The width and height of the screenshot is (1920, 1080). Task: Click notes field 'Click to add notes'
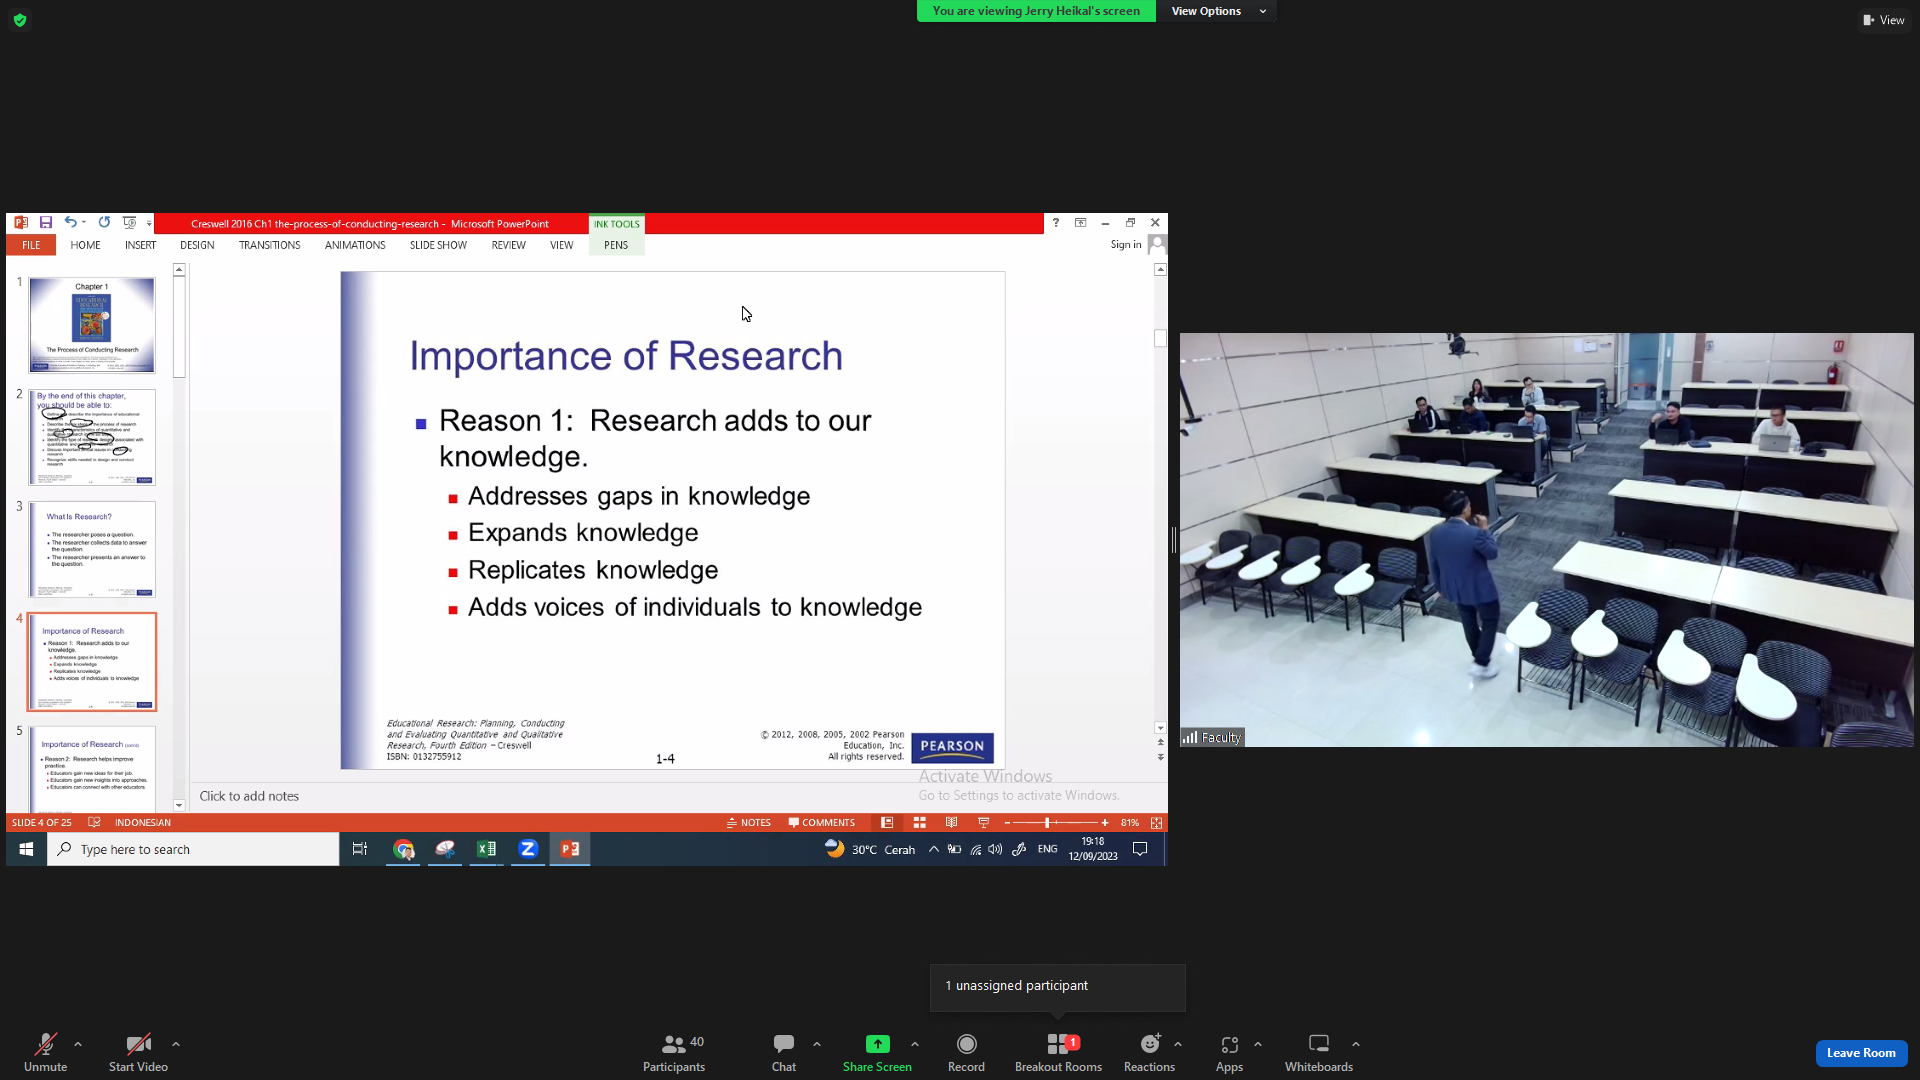coord(249,796)
